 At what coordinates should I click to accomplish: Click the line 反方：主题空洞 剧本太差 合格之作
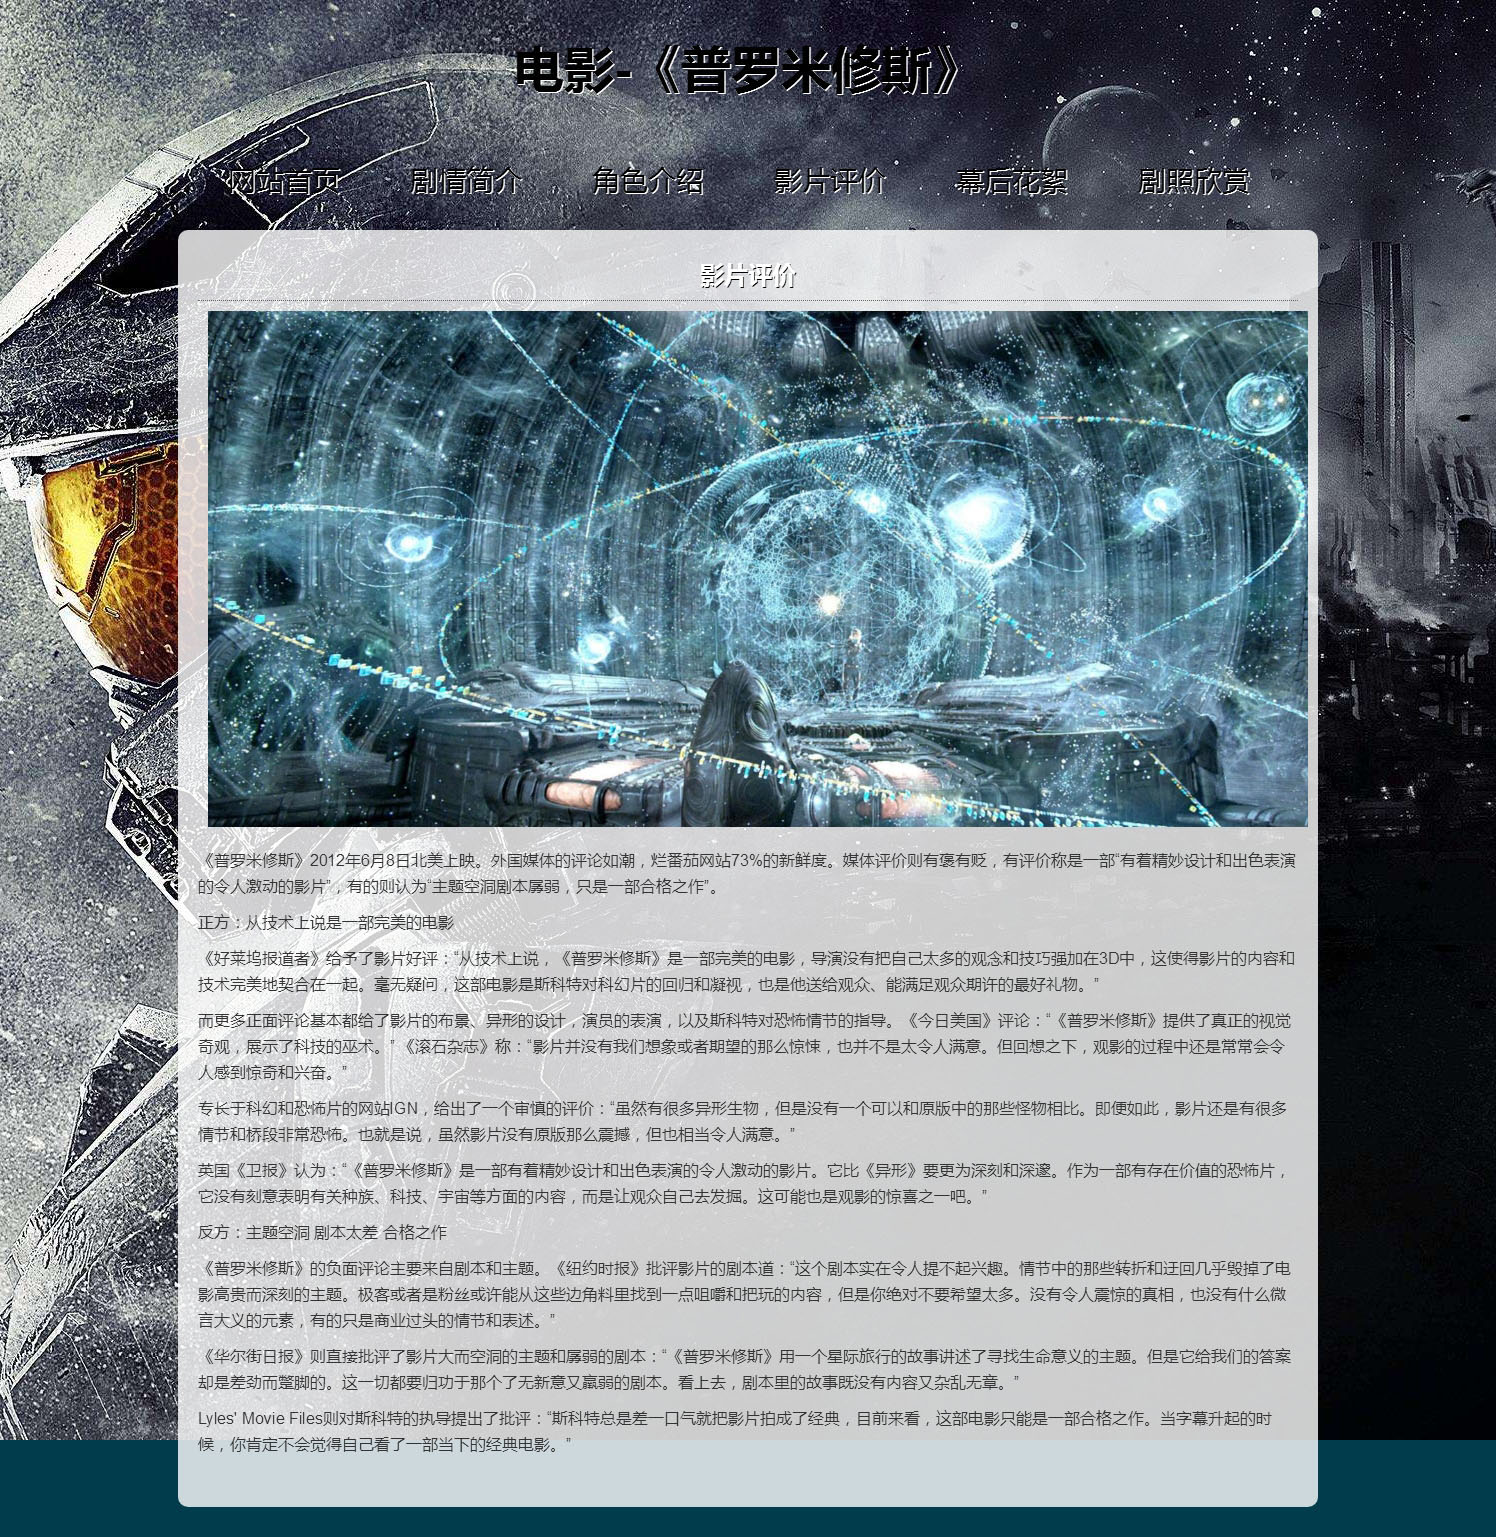click(323, 1232)
